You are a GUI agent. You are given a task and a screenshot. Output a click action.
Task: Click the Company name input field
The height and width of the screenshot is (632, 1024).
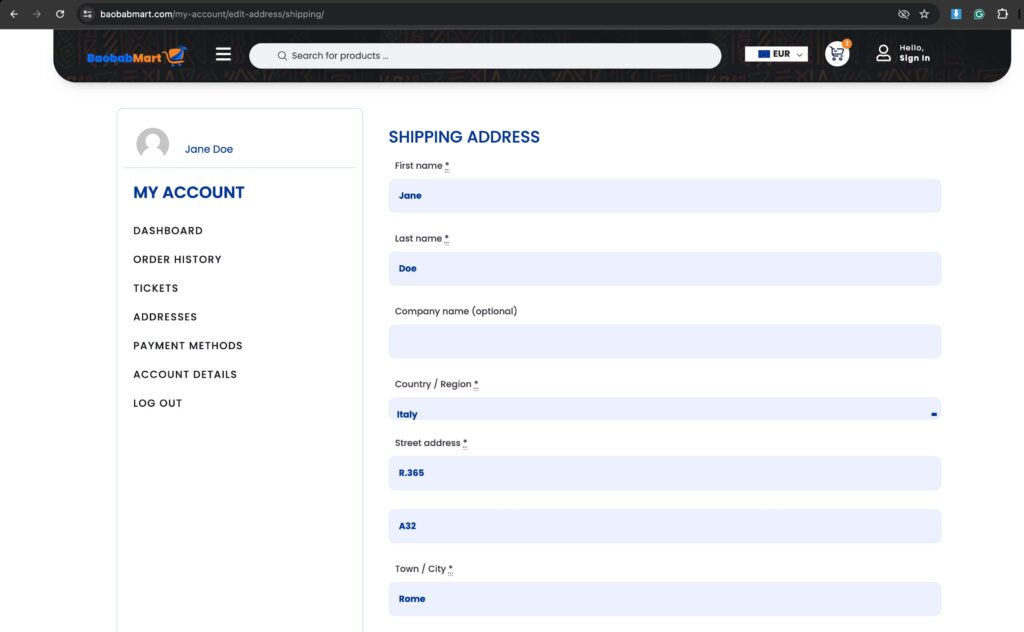[664, 341]
